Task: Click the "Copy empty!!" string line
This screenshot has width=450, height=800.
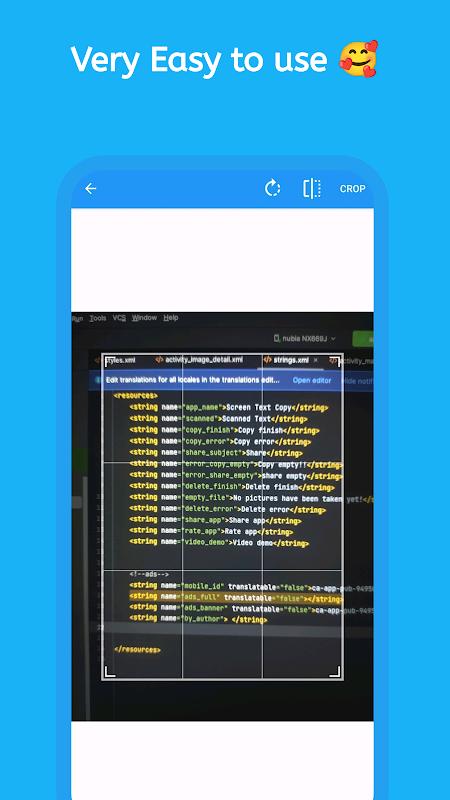Action: tap(236, 464)
